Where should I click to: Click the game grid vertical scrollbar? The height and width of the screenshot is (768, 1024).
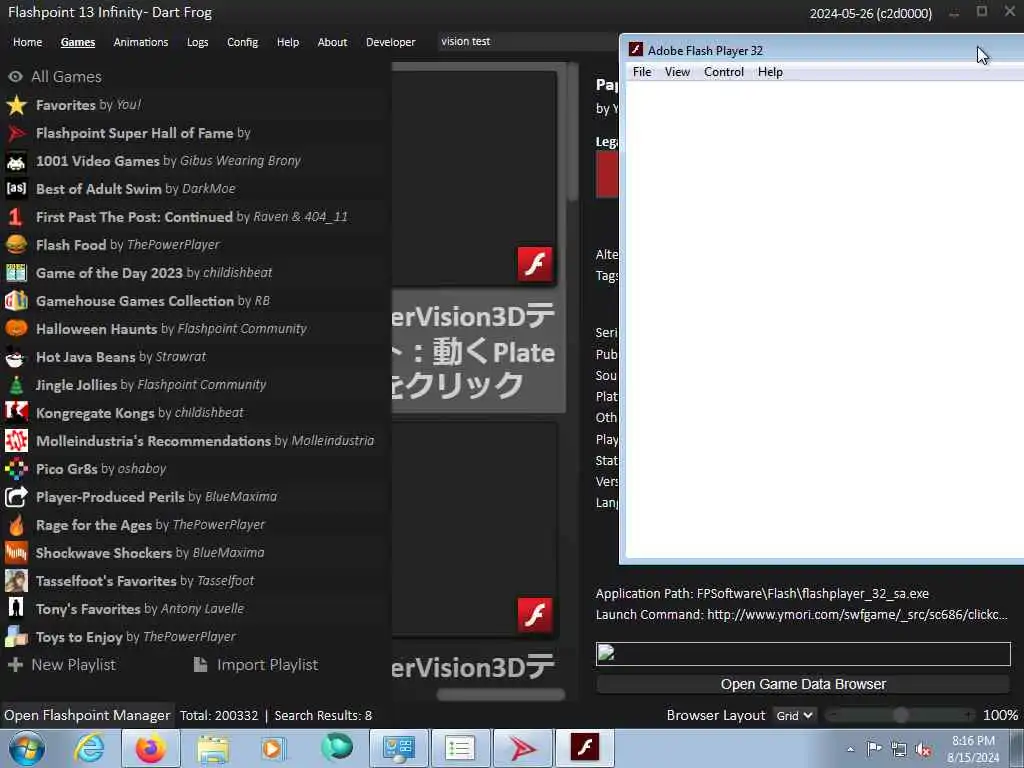click(x=573, y=133)
